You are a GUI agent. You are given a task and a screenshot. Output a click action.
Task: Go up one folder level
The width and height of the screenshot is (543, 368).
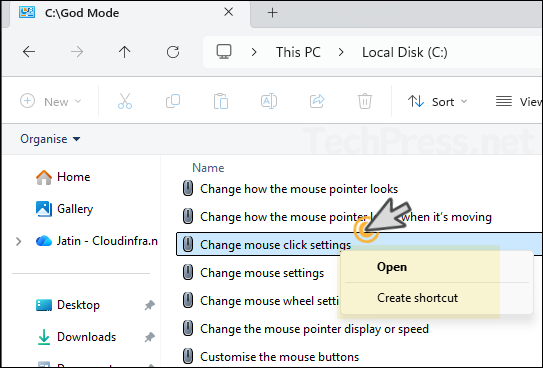pyautogui.click(x=125, y=52)
